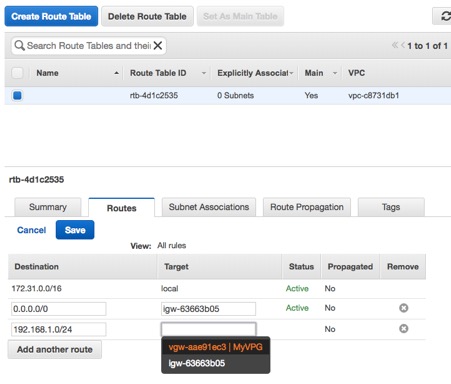Go to previous page of results
This screenshot has width=451, height=384.
403,45
